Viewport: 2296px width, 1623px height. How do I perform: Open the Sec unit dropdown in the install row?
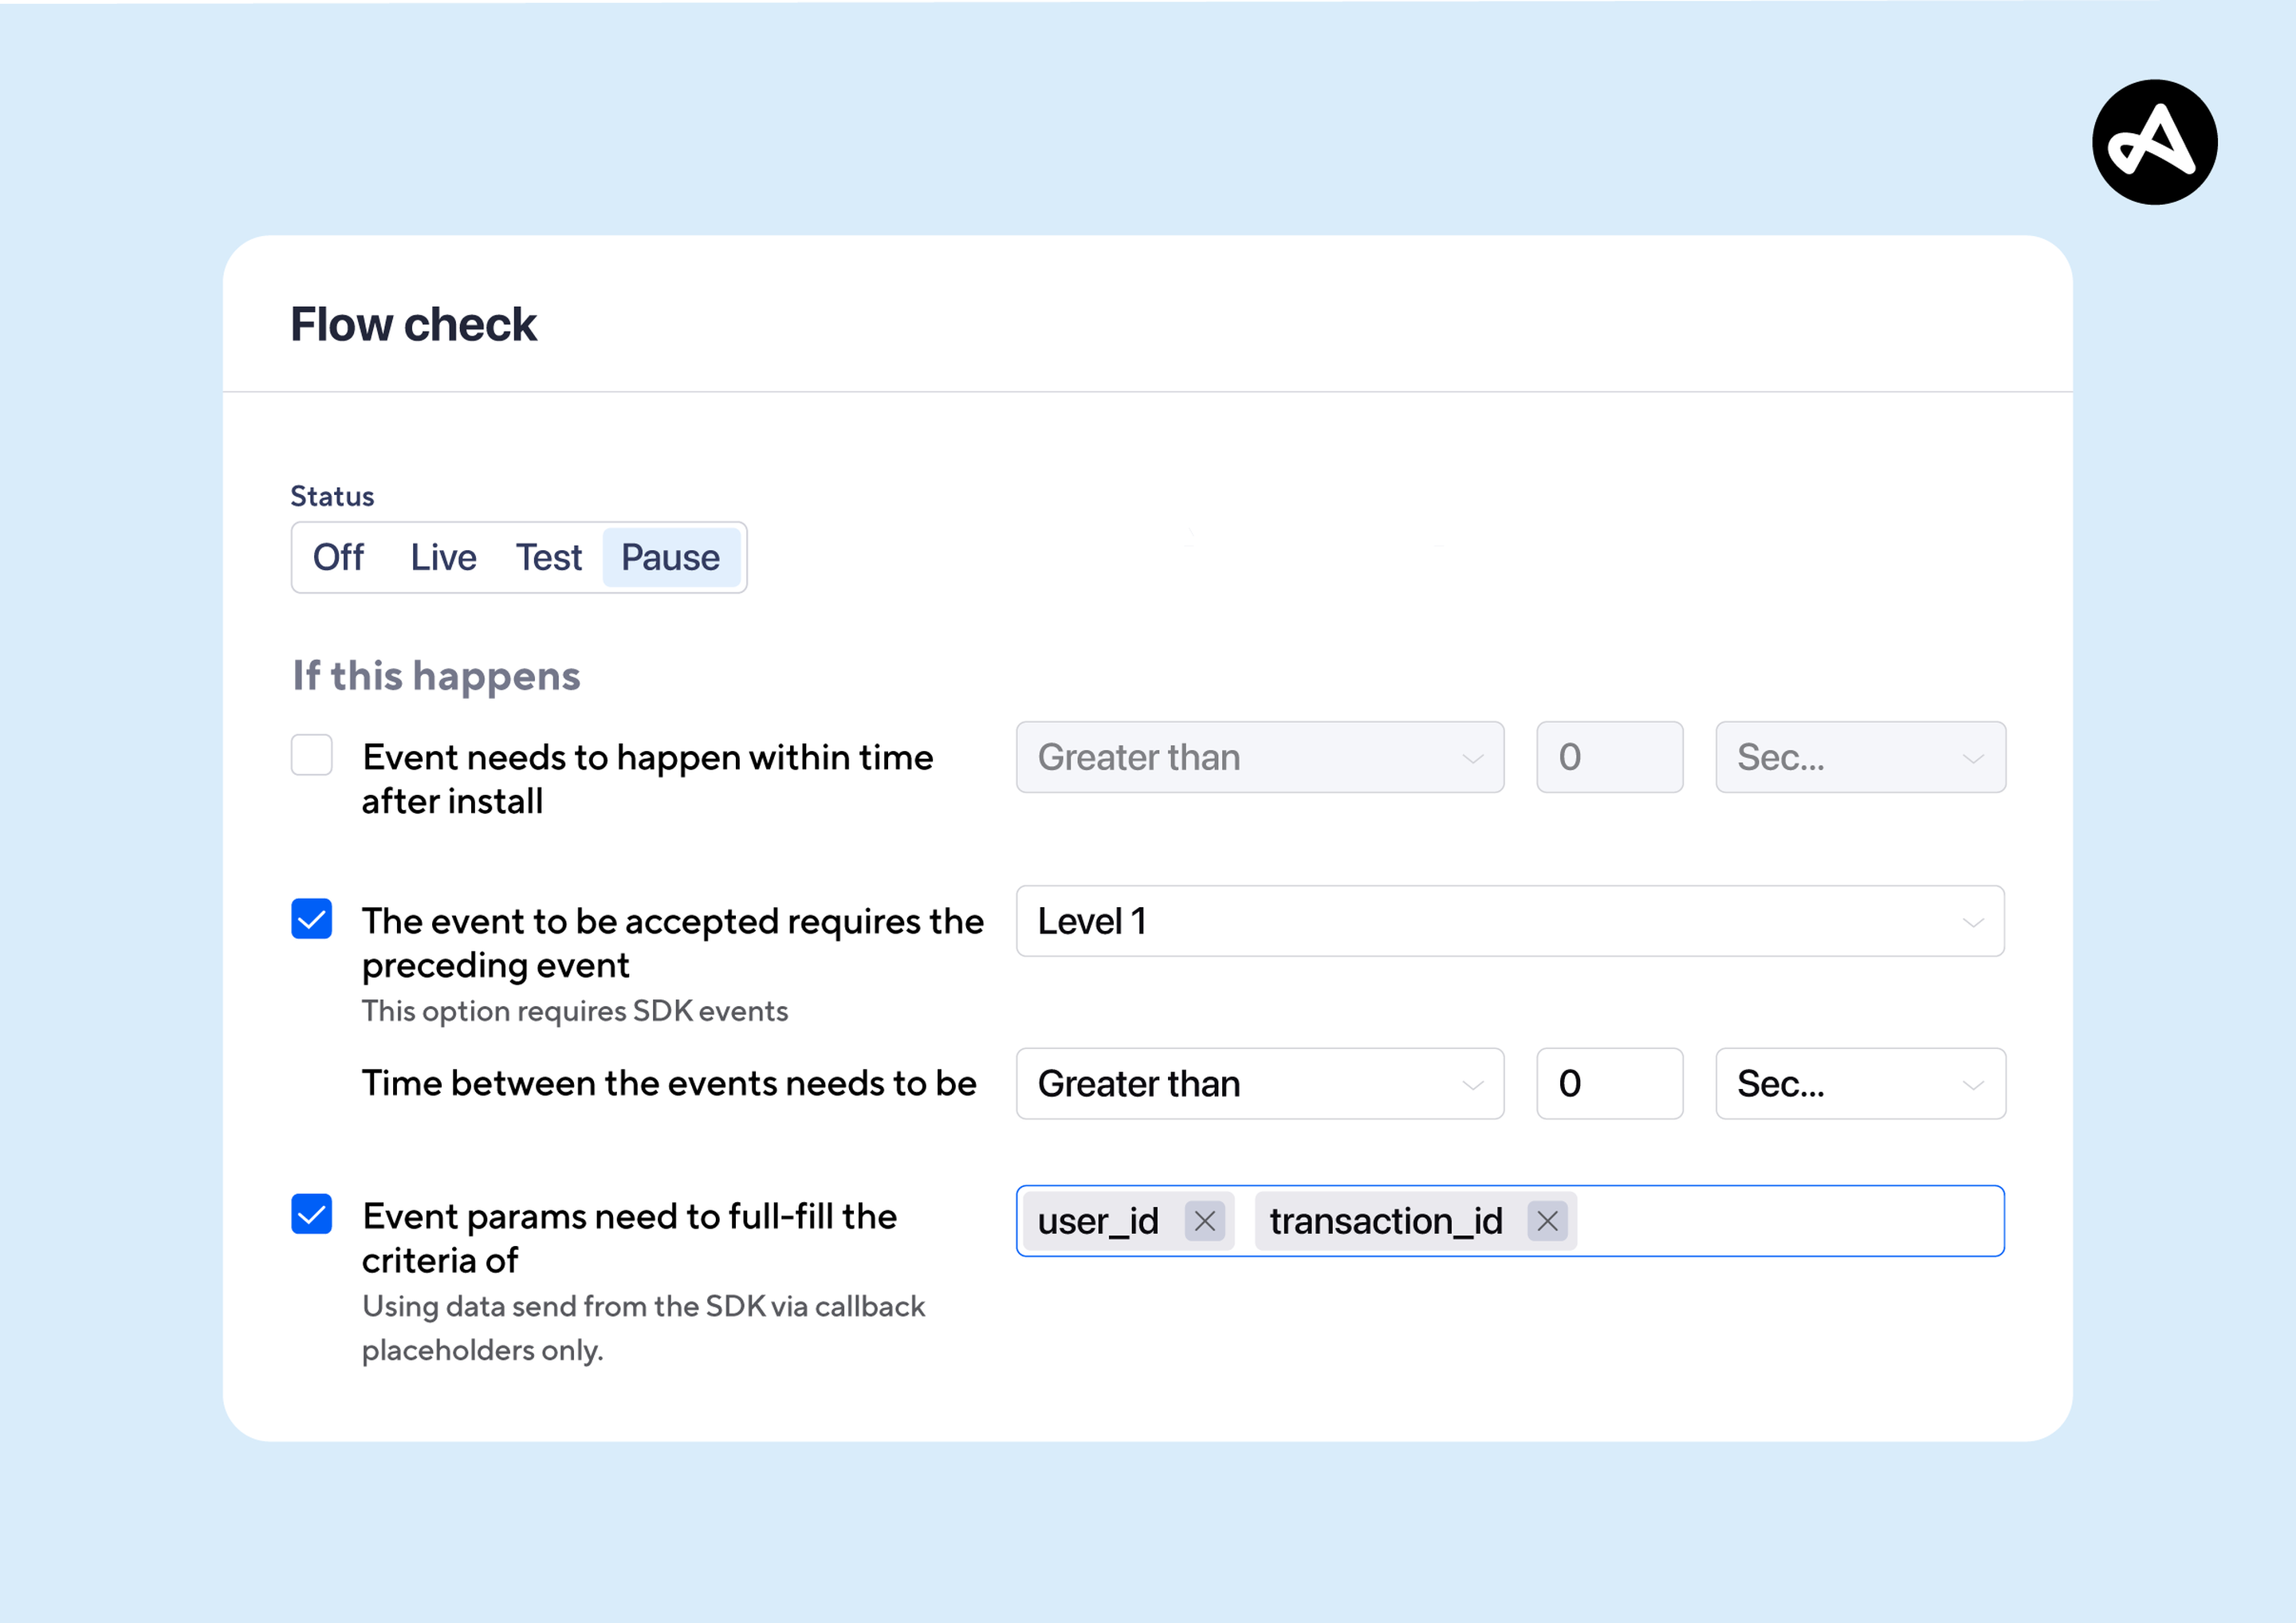(1859, 757)
